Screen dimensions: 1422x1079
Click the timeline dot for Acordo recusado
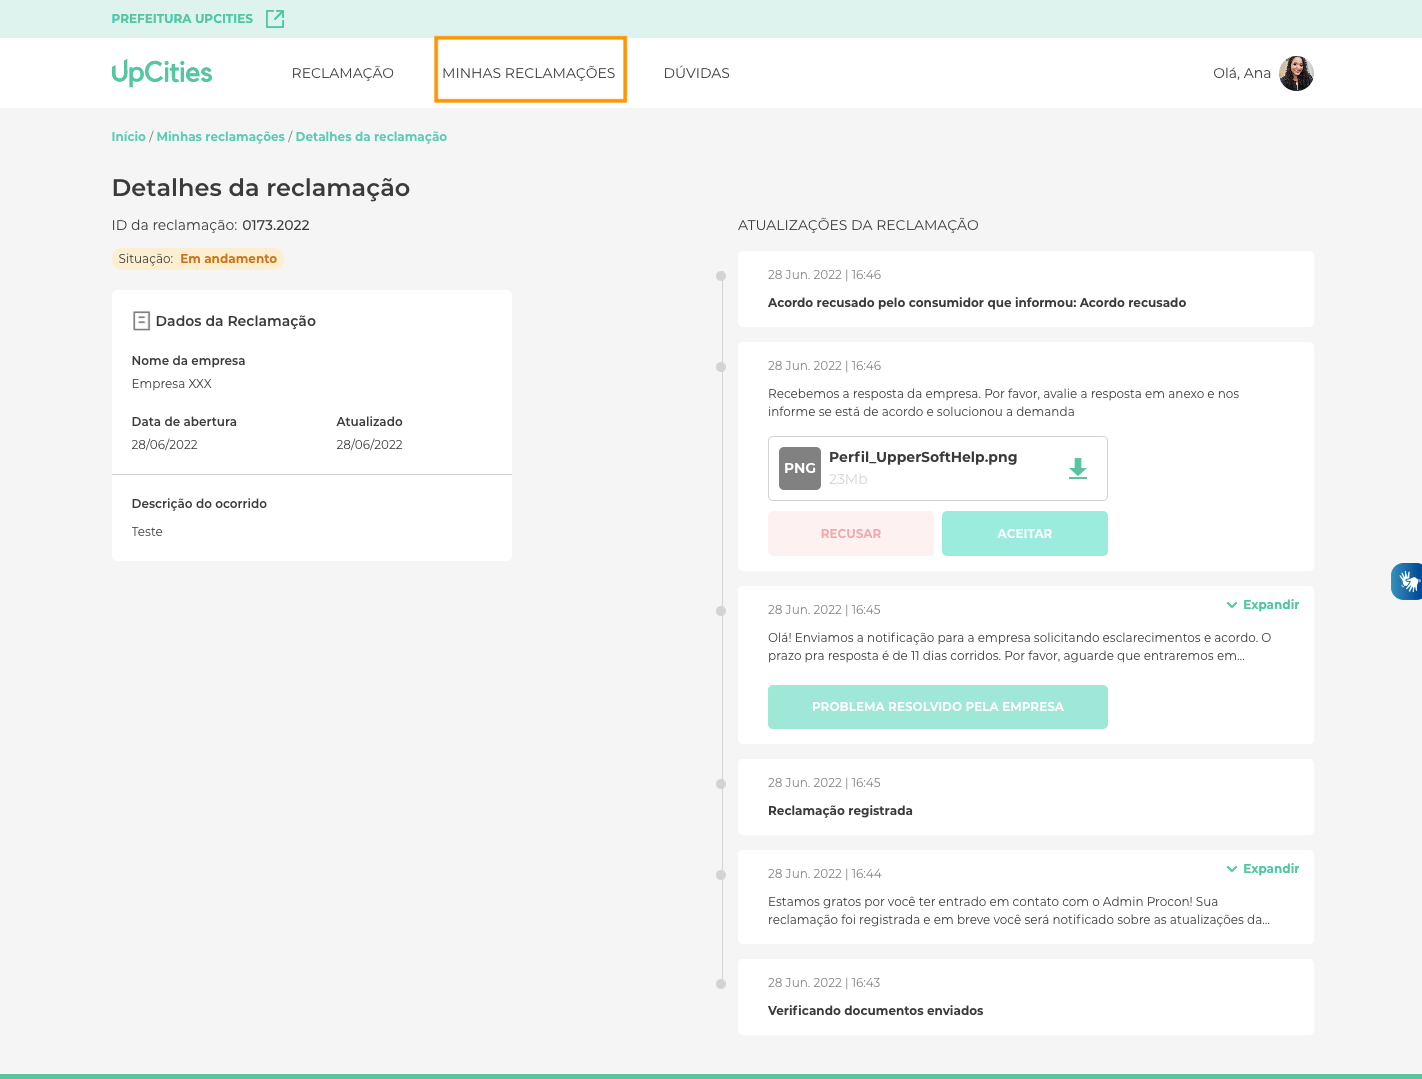click(721, 276)
